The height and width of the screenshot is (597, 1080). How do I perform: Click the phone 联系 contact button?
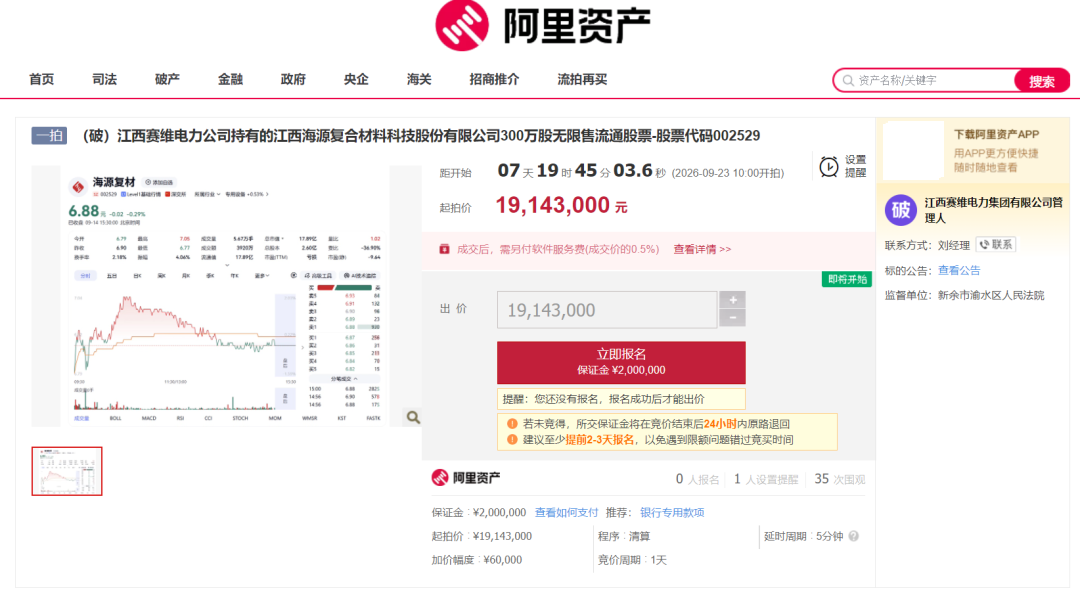(x=996, y=245)
